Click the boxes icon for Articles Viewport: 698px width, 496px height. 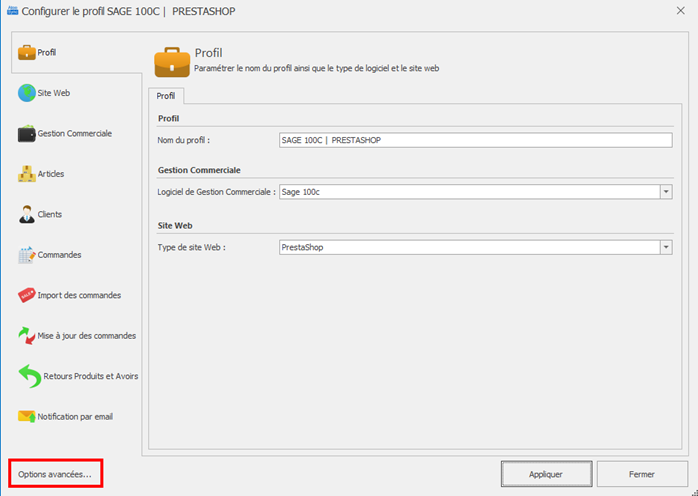(x=27, y=174)
